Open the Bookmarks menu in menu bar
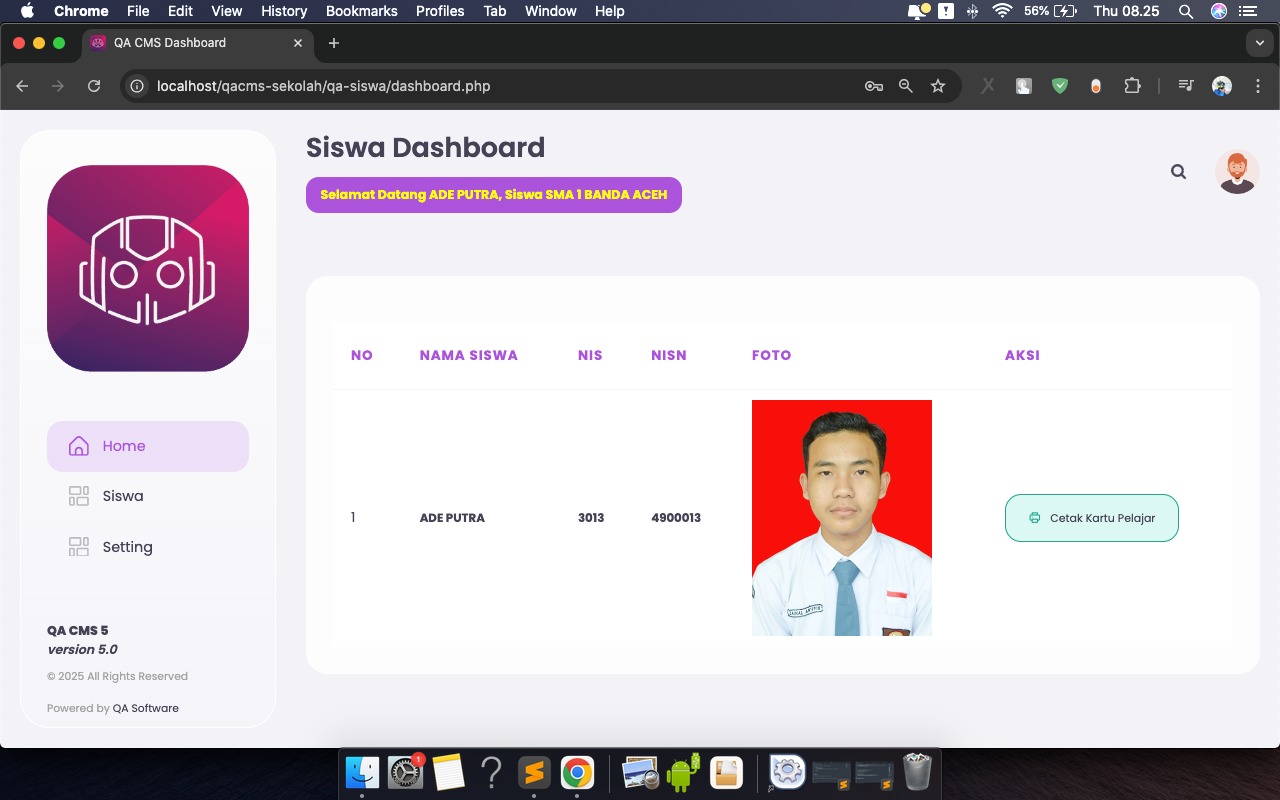This screenshot has height=800, width=1280. [x=361, y=11]
